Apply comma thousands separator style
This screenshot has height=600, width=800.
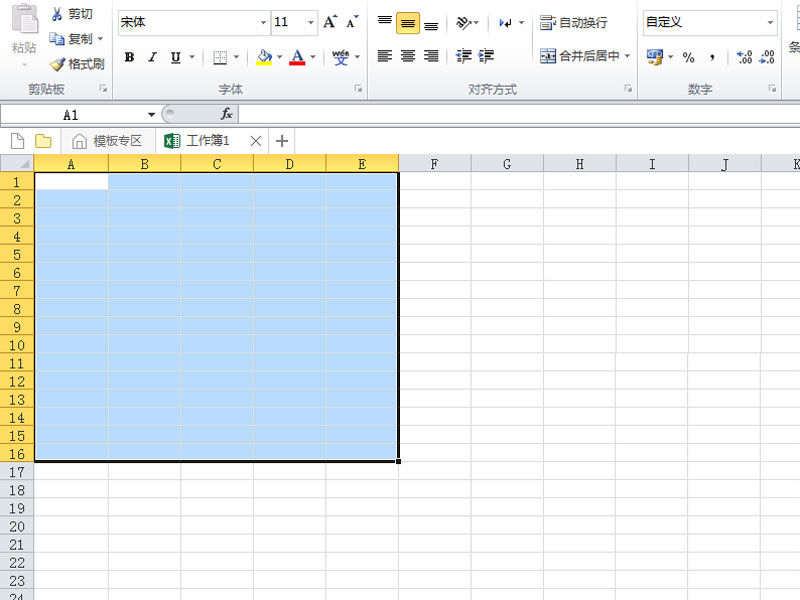tap(712, 57)
